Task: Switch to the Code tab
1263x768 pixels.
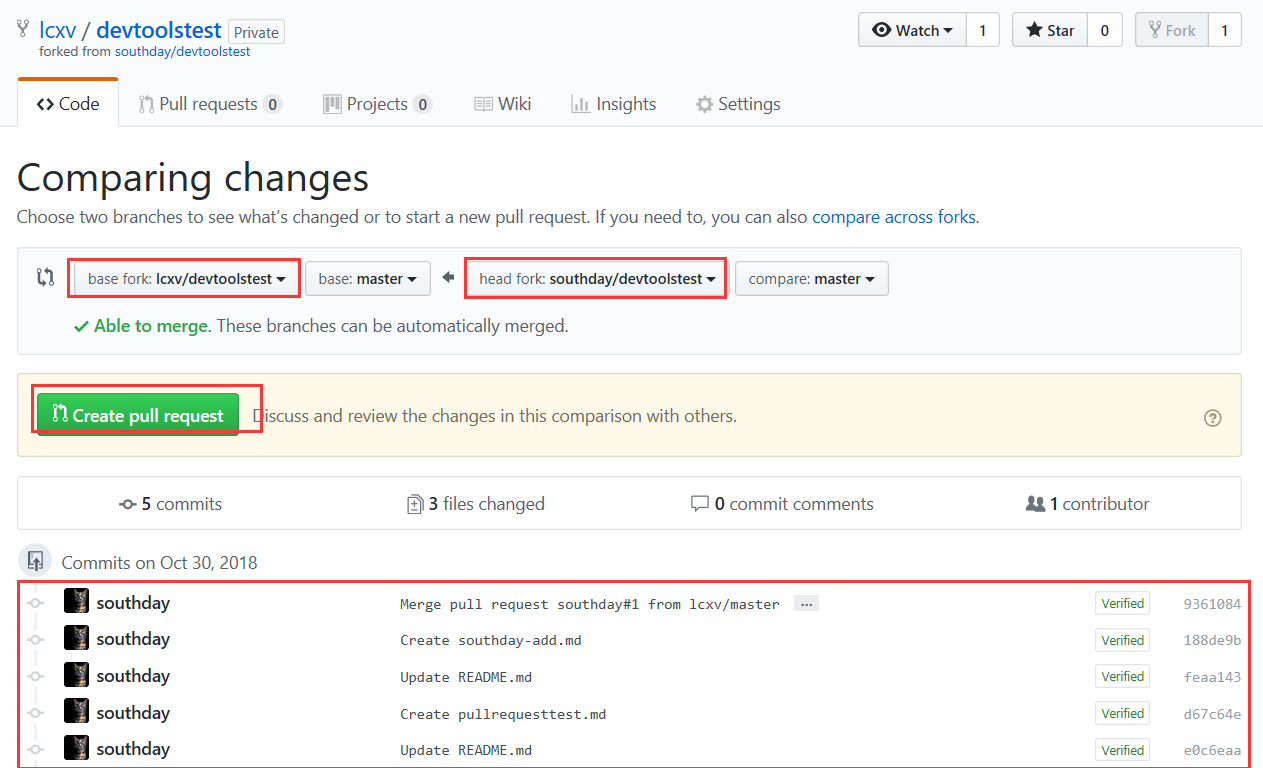Action: (68, 104)
